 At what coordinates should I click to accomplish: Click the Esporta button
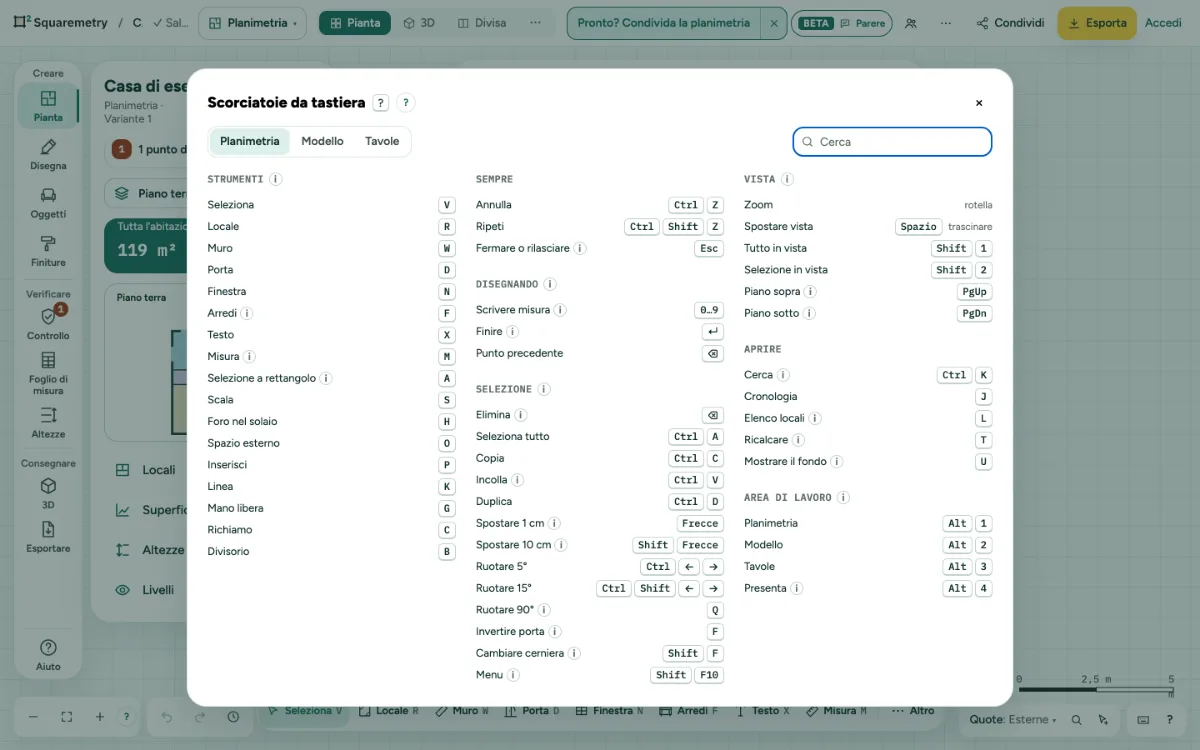coord(1097,23)
